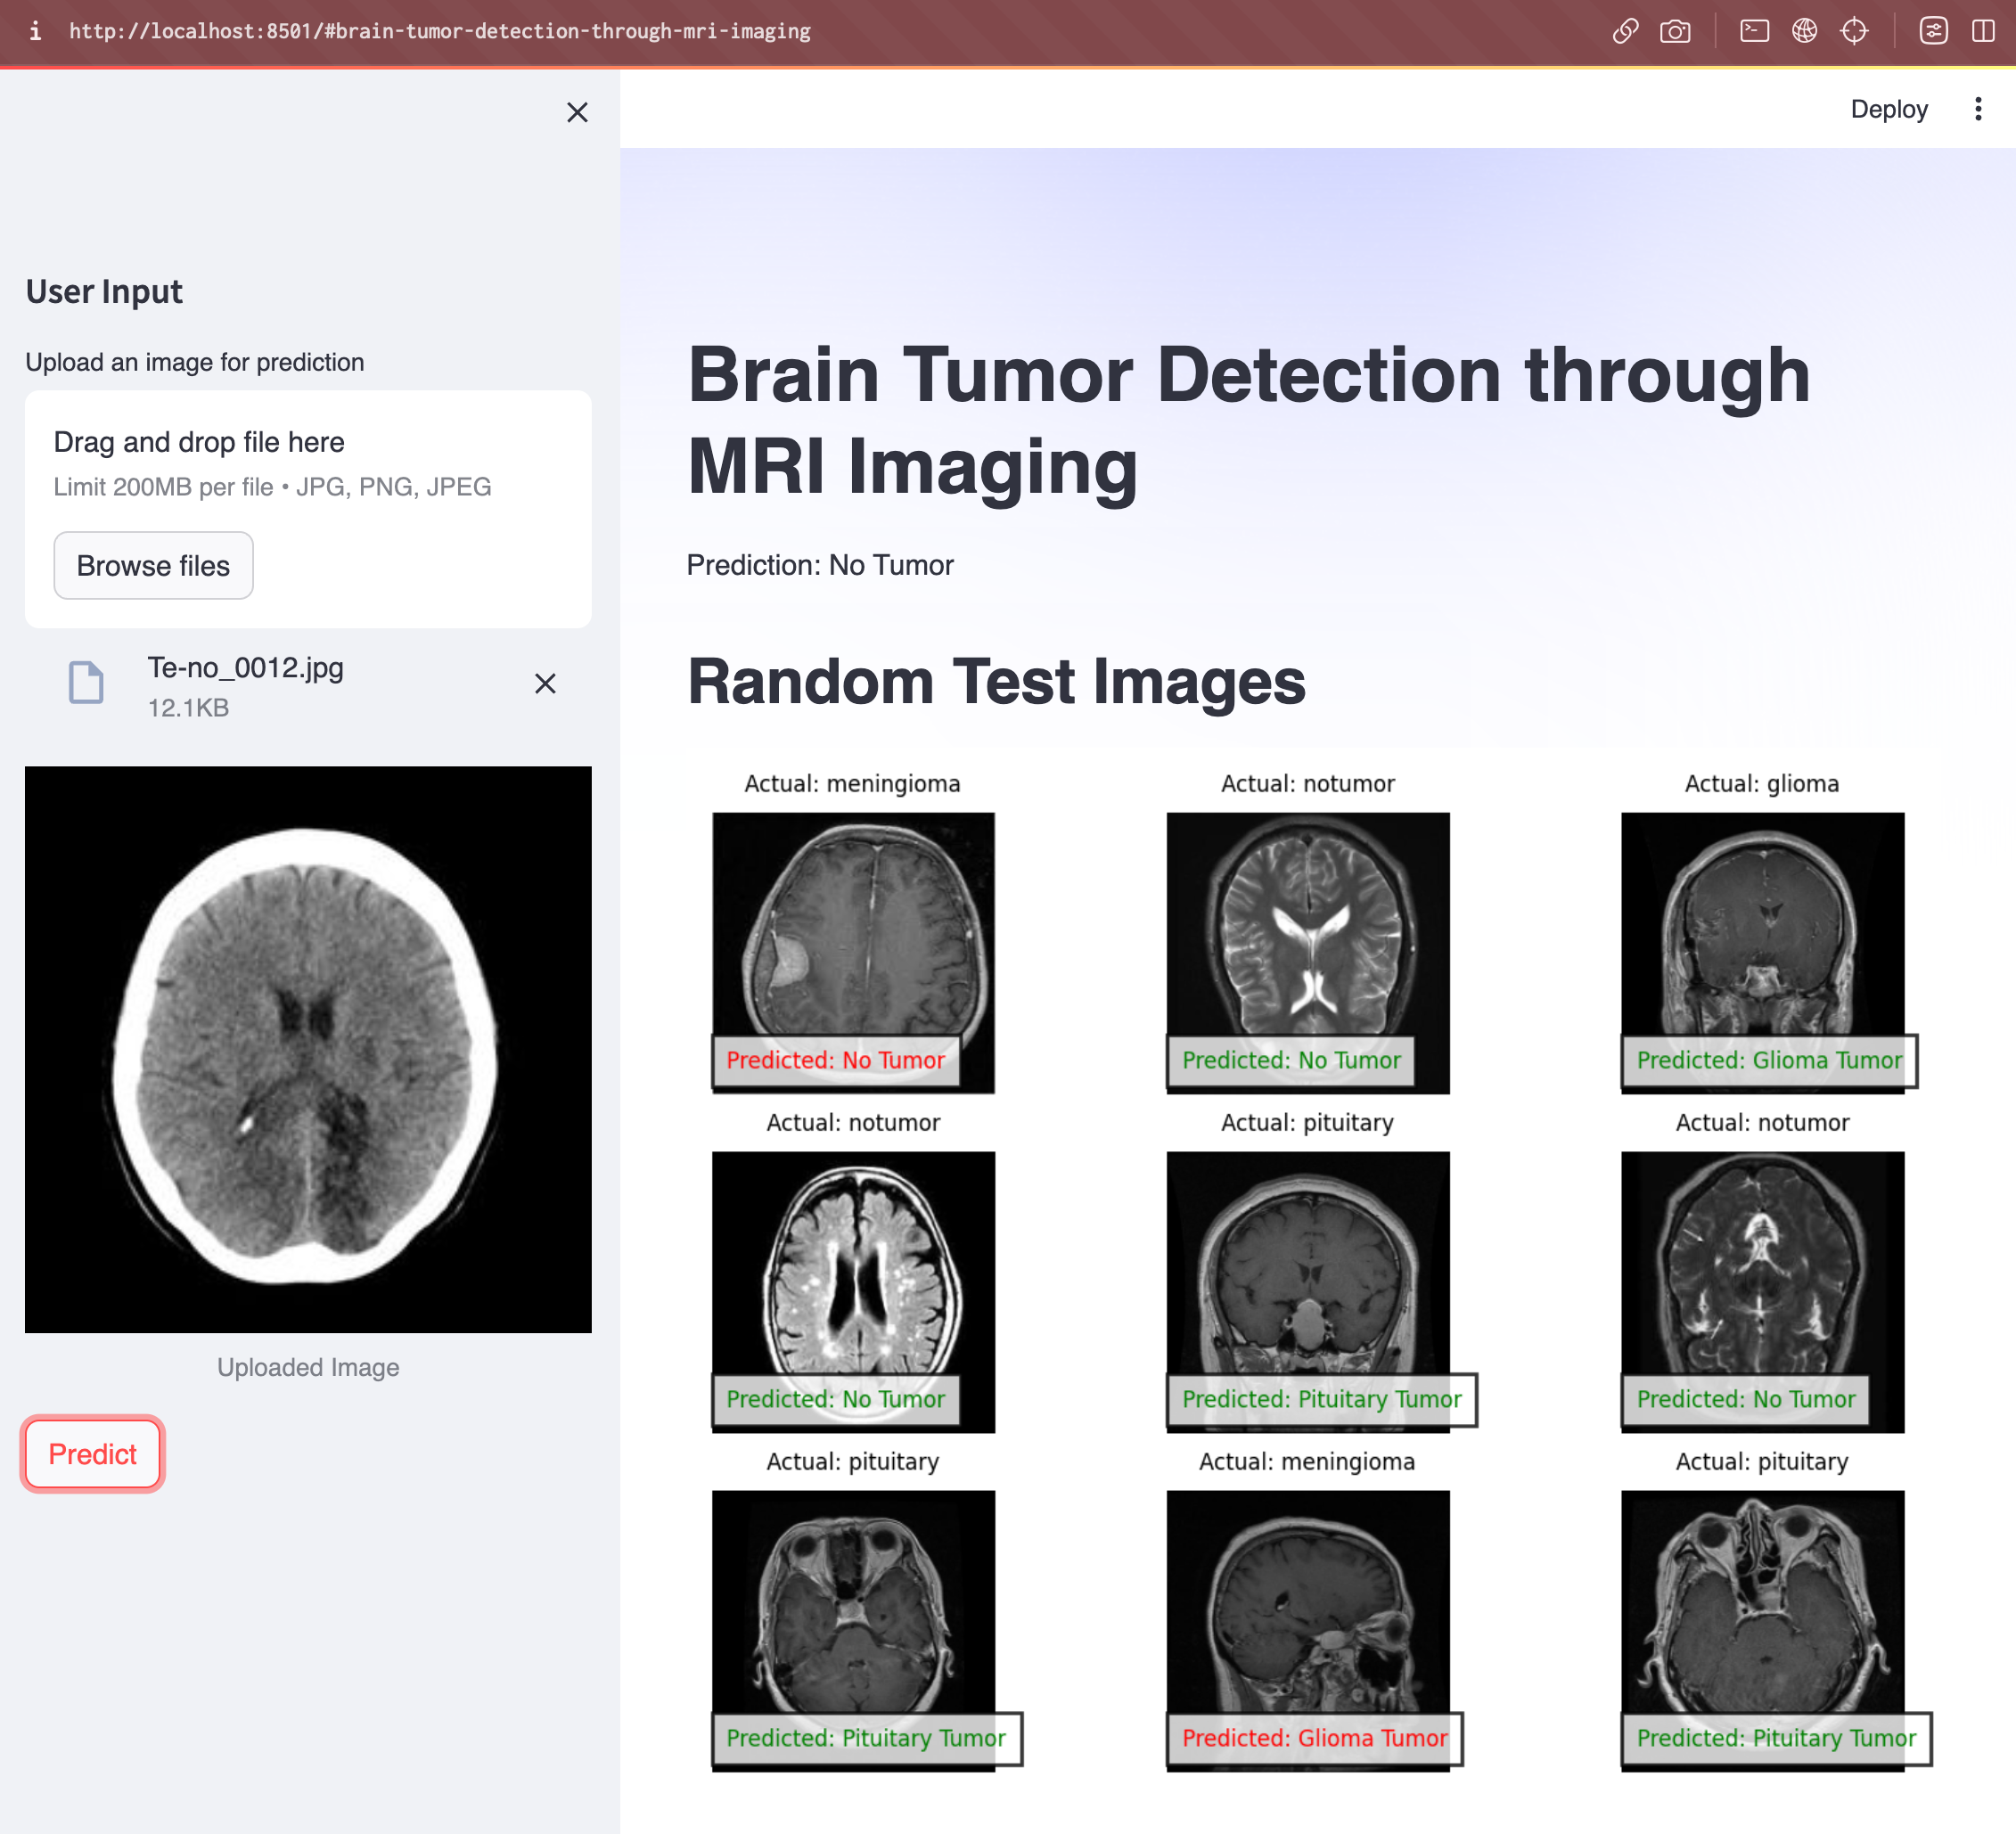Screen dimensions: 2016x1834
Task: Click the Te-no_0012.jpg file icon
Action: click(x=86, y=683)
